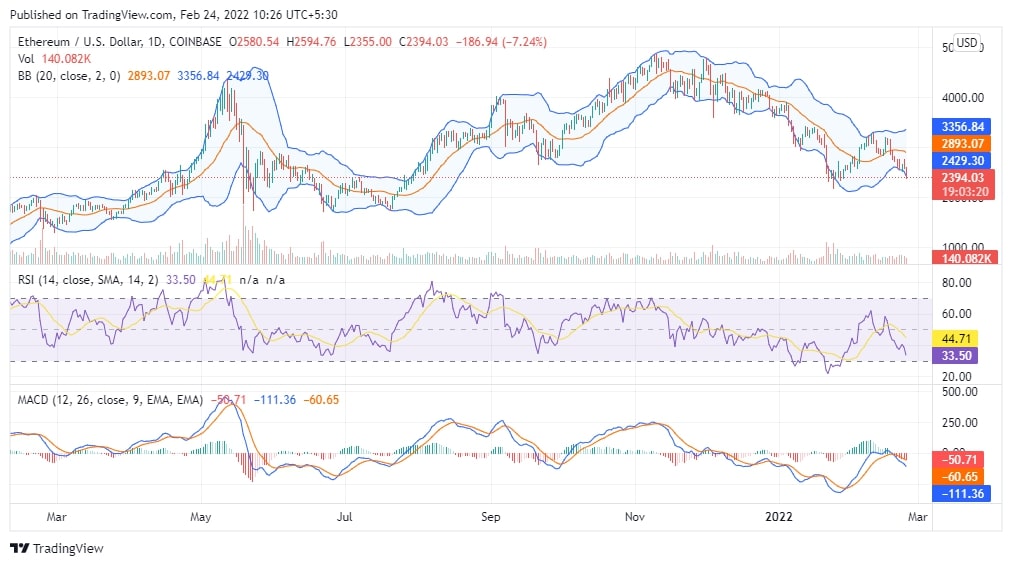Select the MACD (12, 26, close, 9, EMA, EMA) legend
Image resolution: width=1012 pixels, height=566 pixels.
[110, 399]
